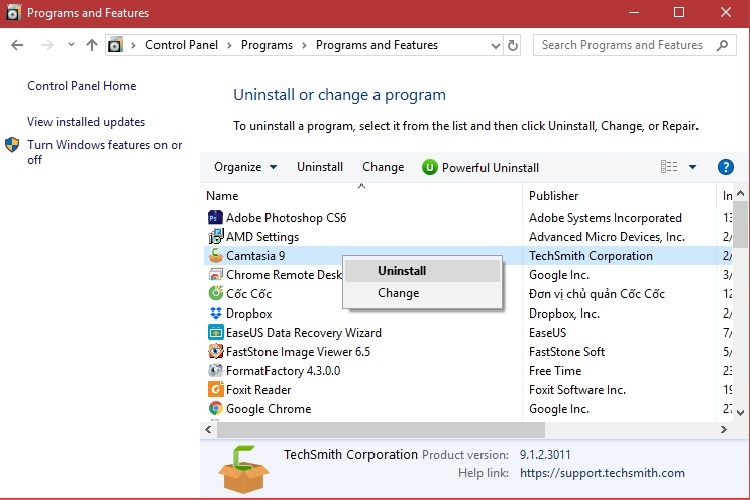
Task: Choose Uninstall from the context menu
Action: pos(402,271)
